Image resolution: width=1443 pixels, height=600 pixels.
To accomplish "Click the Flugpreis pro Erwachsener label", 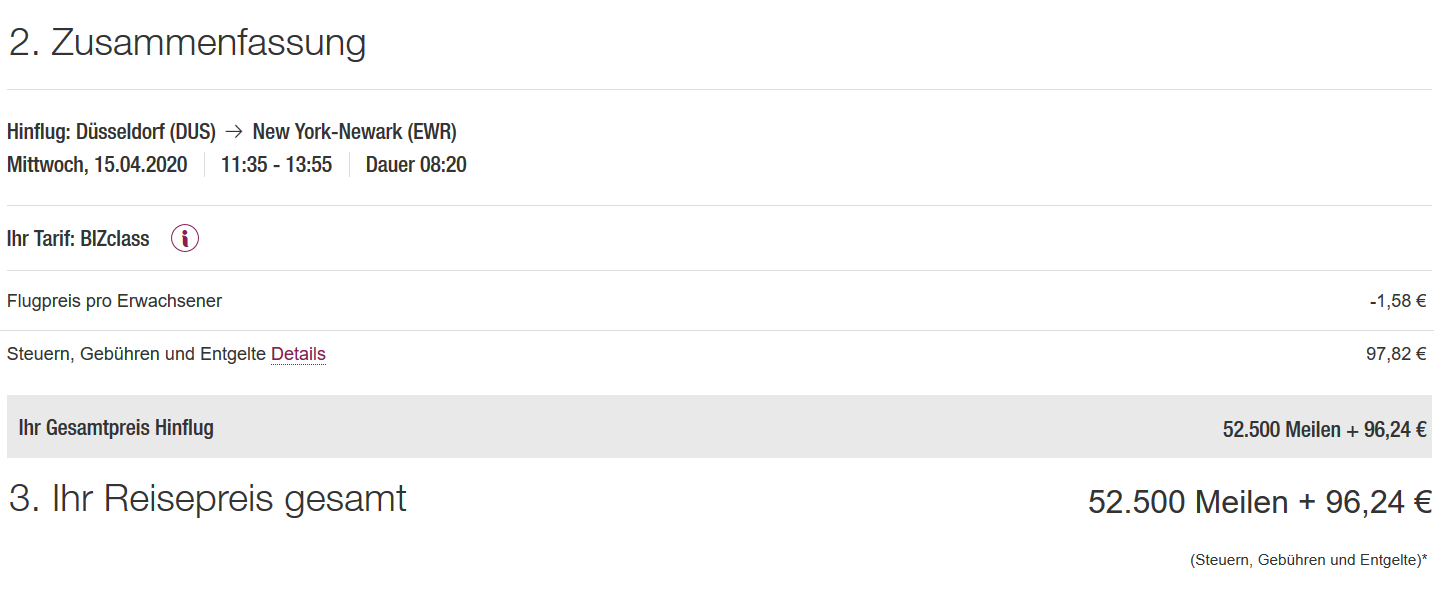I will point(114,301).
